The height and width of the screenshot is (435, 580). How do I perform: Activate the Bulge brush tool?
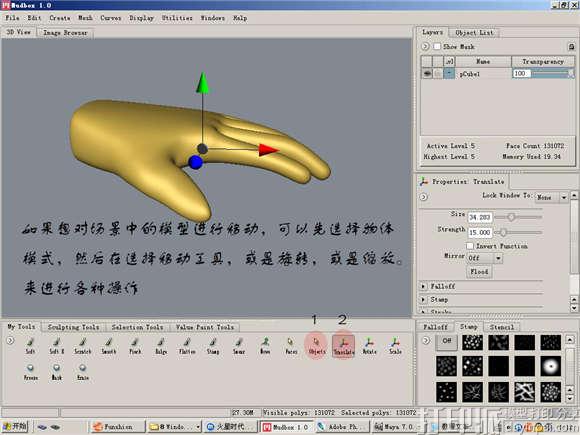tap(161, 346)
